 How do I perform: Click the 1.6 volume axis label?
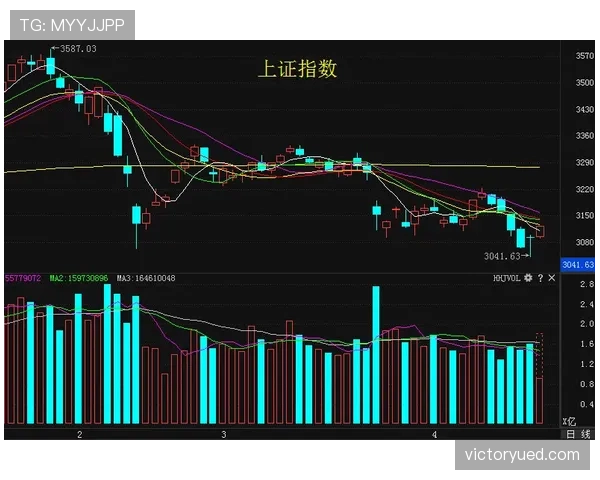pyautogui.click(x=587, y=344)
